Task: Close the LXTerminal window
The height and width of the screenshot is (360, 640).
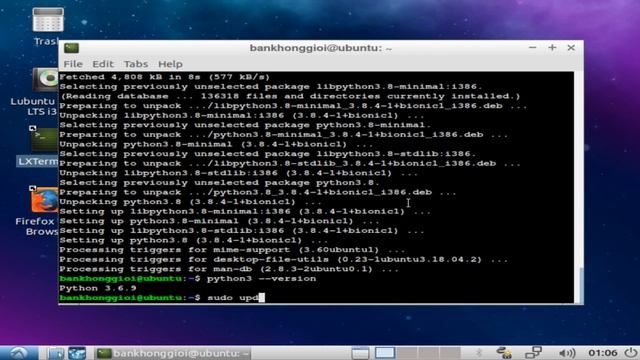Action: pyautogui.click(x=571, y=48)
